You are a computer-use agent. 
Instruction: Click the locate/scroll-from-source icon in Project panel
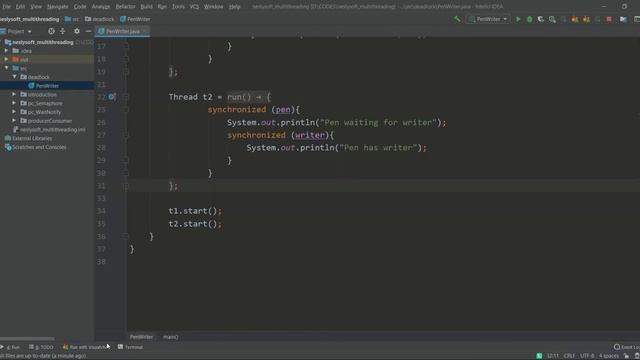[51, 31]
